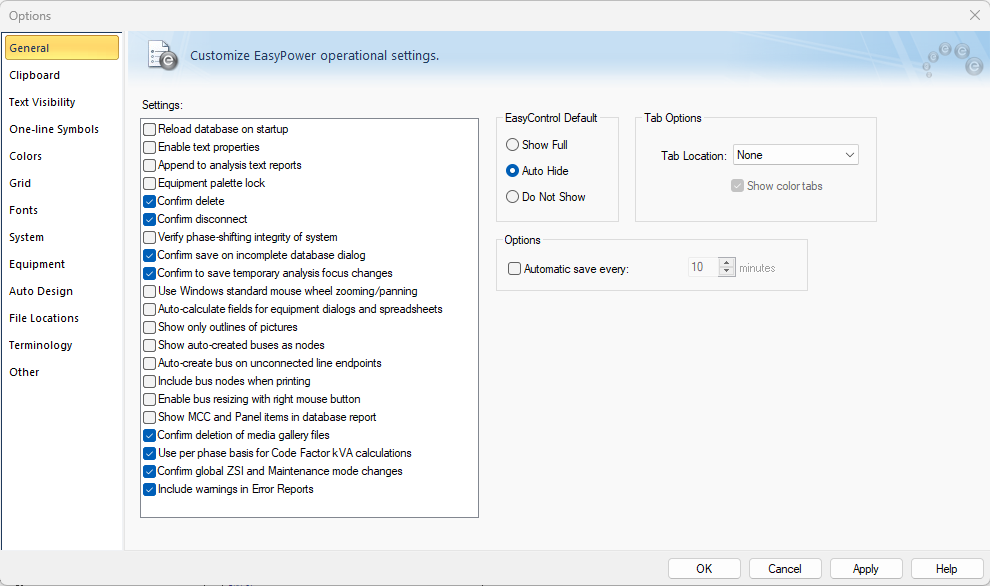Choose Auto Hide for EasyControl Default
This screenshot has width=990, height=586.
click(513, 171)
